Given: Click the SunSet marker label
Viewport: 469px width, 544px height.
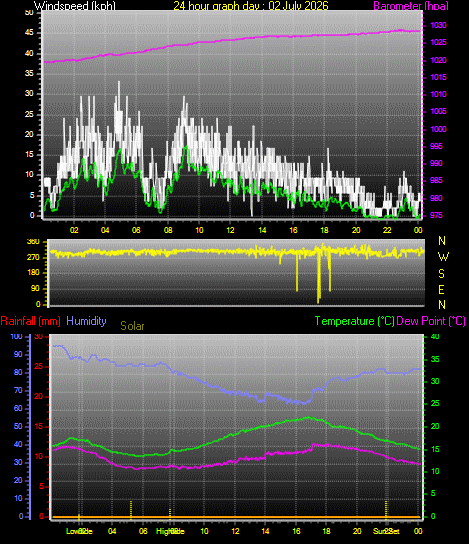Looking at the screenshot, I should point(386,531).
